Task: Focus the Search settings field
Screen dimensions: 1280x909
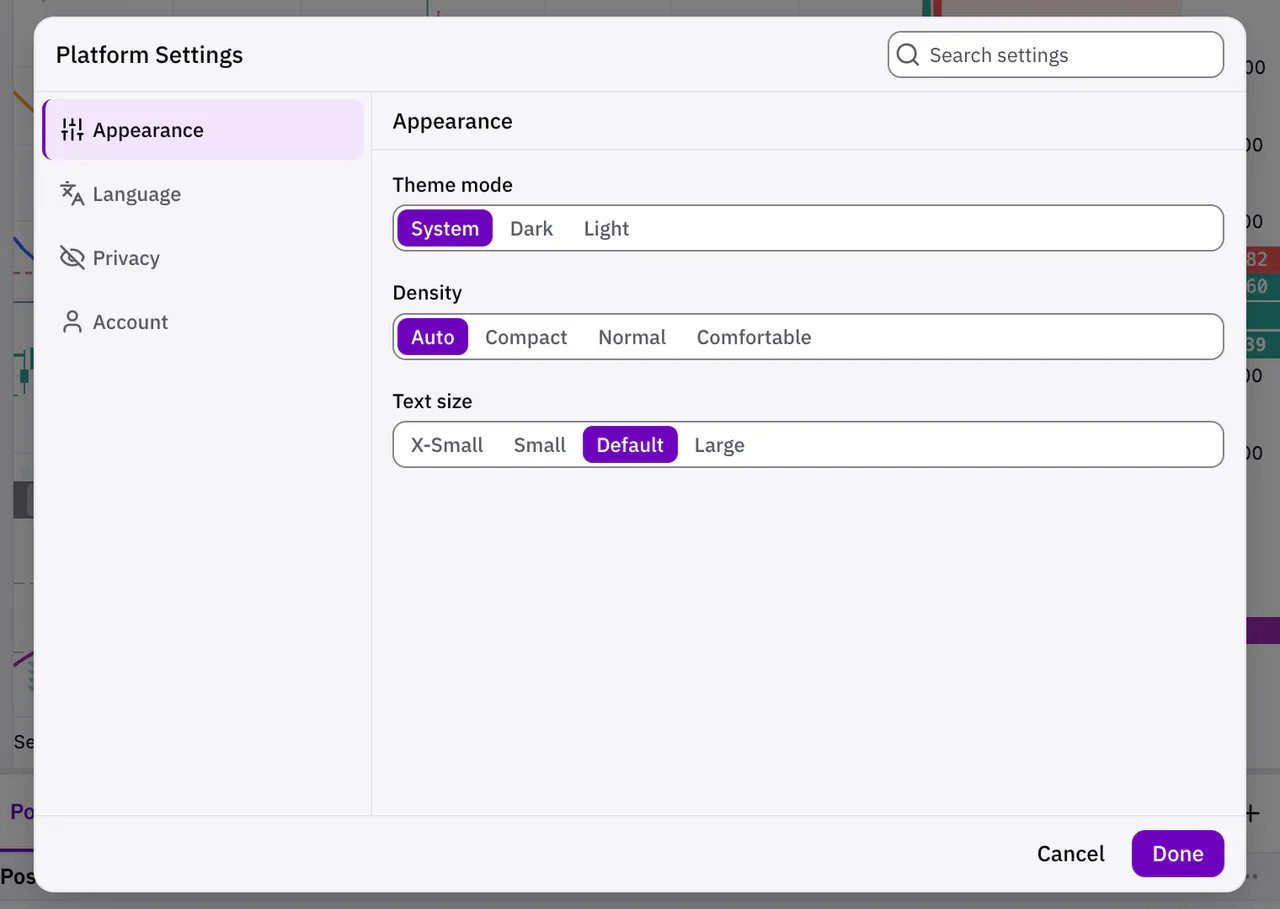Action: [1056, 55]
